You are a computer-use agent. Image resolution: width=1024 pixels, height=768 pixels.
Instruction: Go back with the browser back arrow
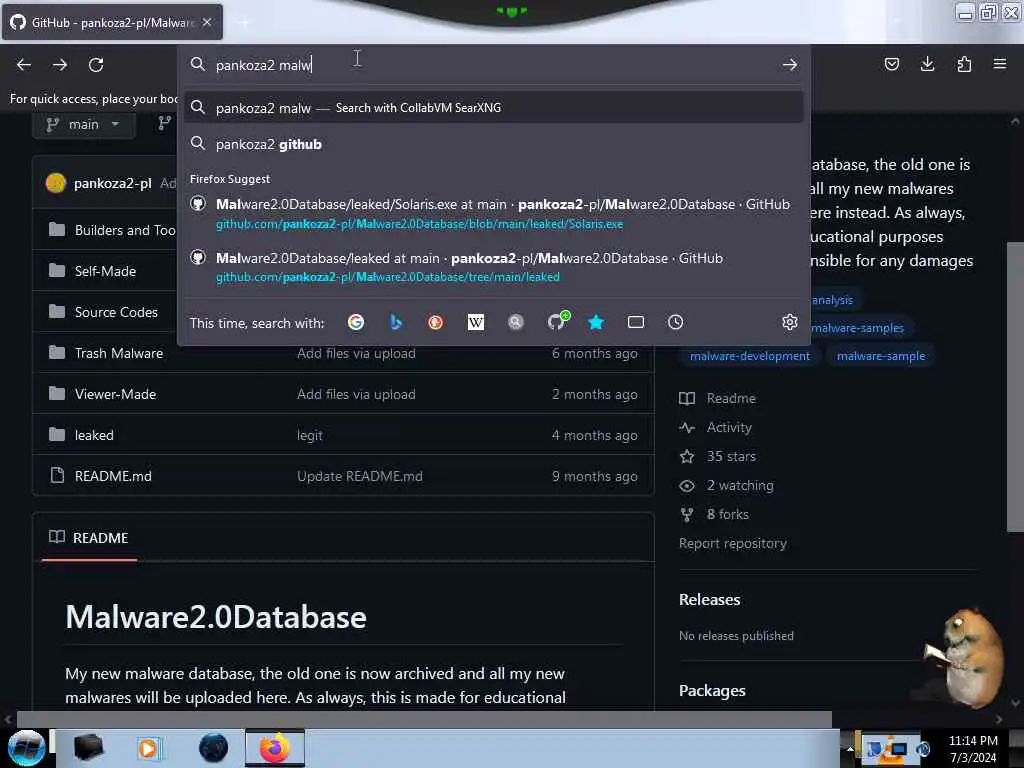pyautogui.click(x=24, y=65)
